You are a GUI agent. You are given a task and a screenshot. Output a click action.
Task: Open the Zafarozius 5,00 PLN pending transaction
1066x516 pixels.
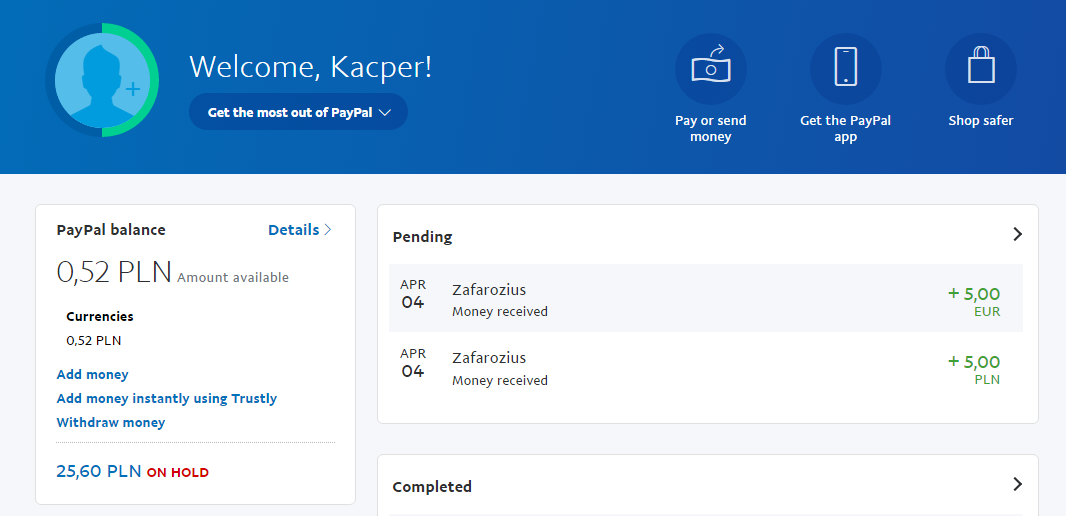coord(706,366)
